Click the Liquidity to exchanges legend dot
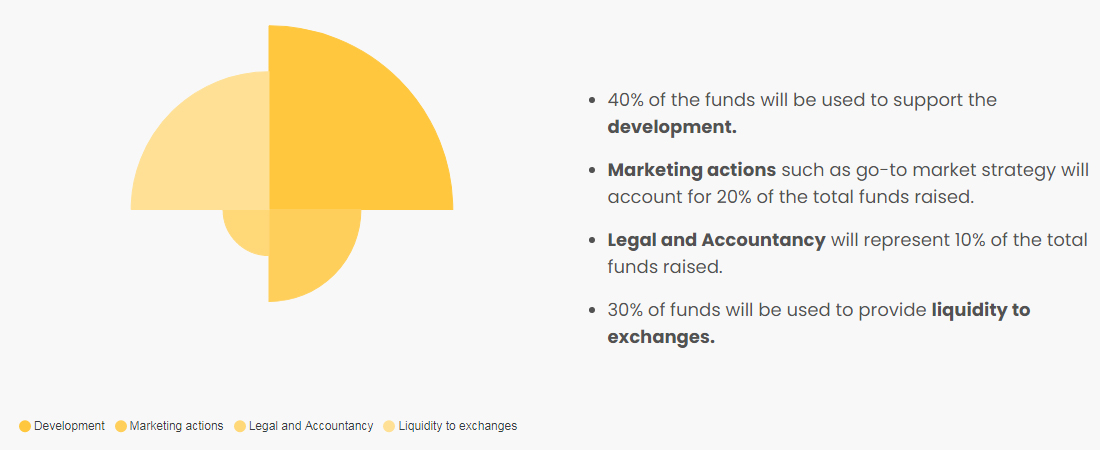The width and height of the screenshot is (1100, 450). (x=389, y=426)
